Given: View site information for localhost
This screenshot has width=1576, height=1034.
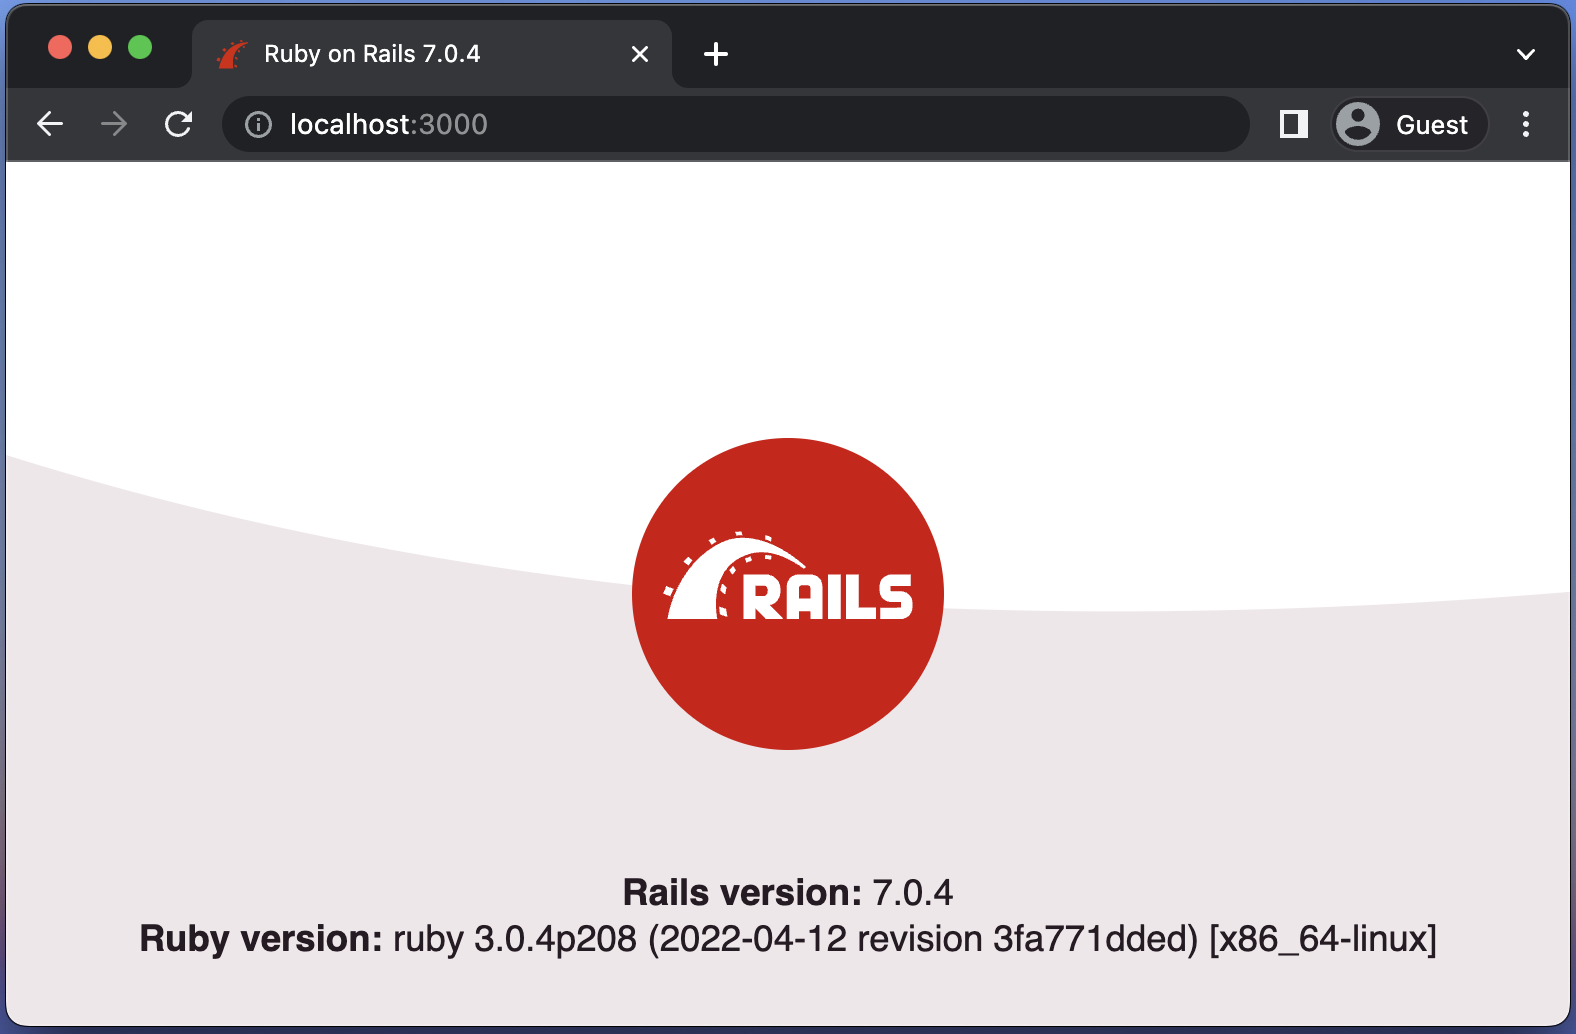Looking at the screenshot, I should click(x=258, y=124).
